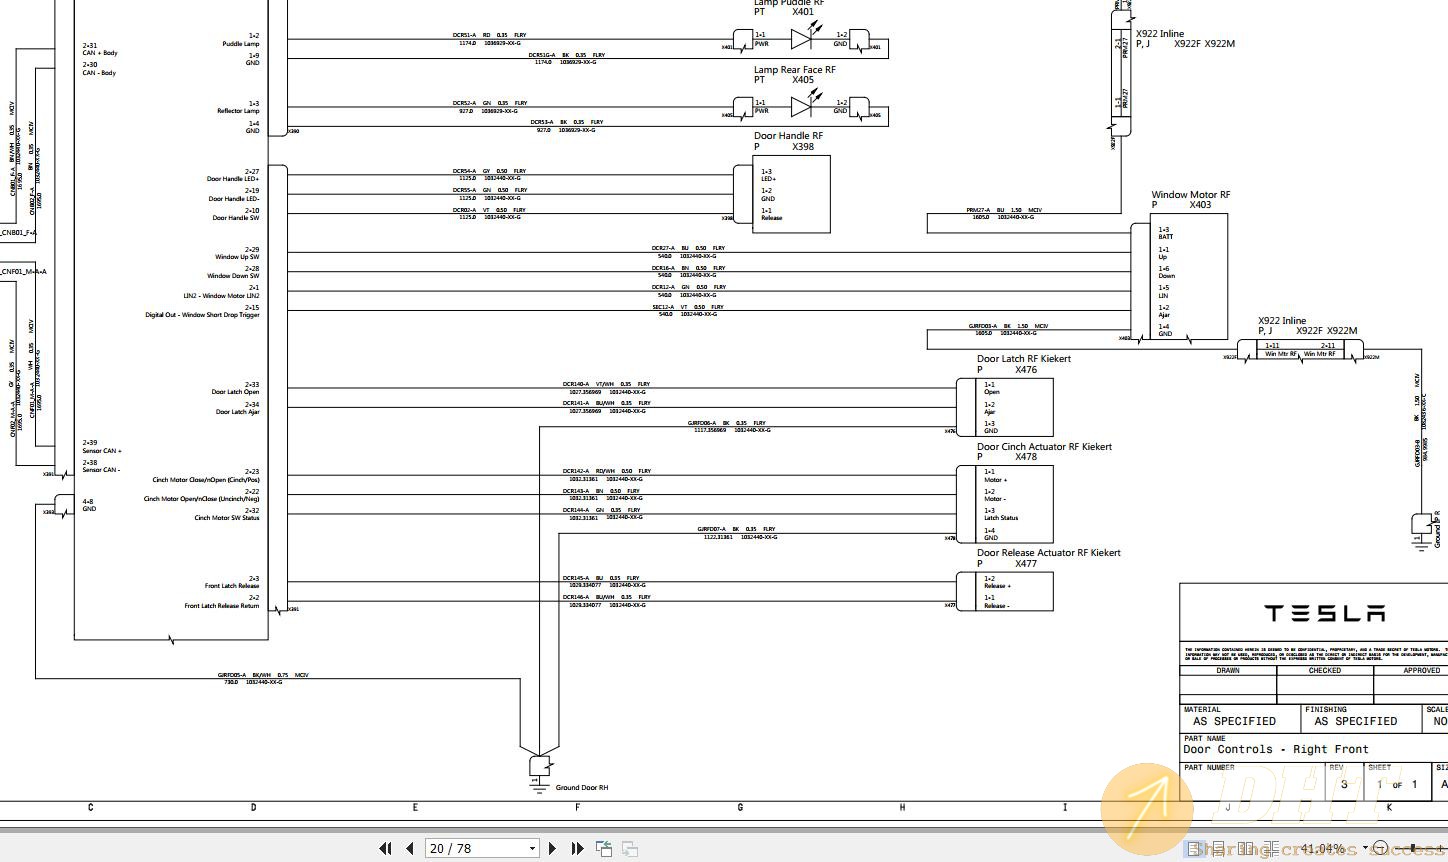
Task: Click wire label 'GJRFD07-A BK 0.35 FLRY'
Action: pyautogui.click(x=736, y=529)
